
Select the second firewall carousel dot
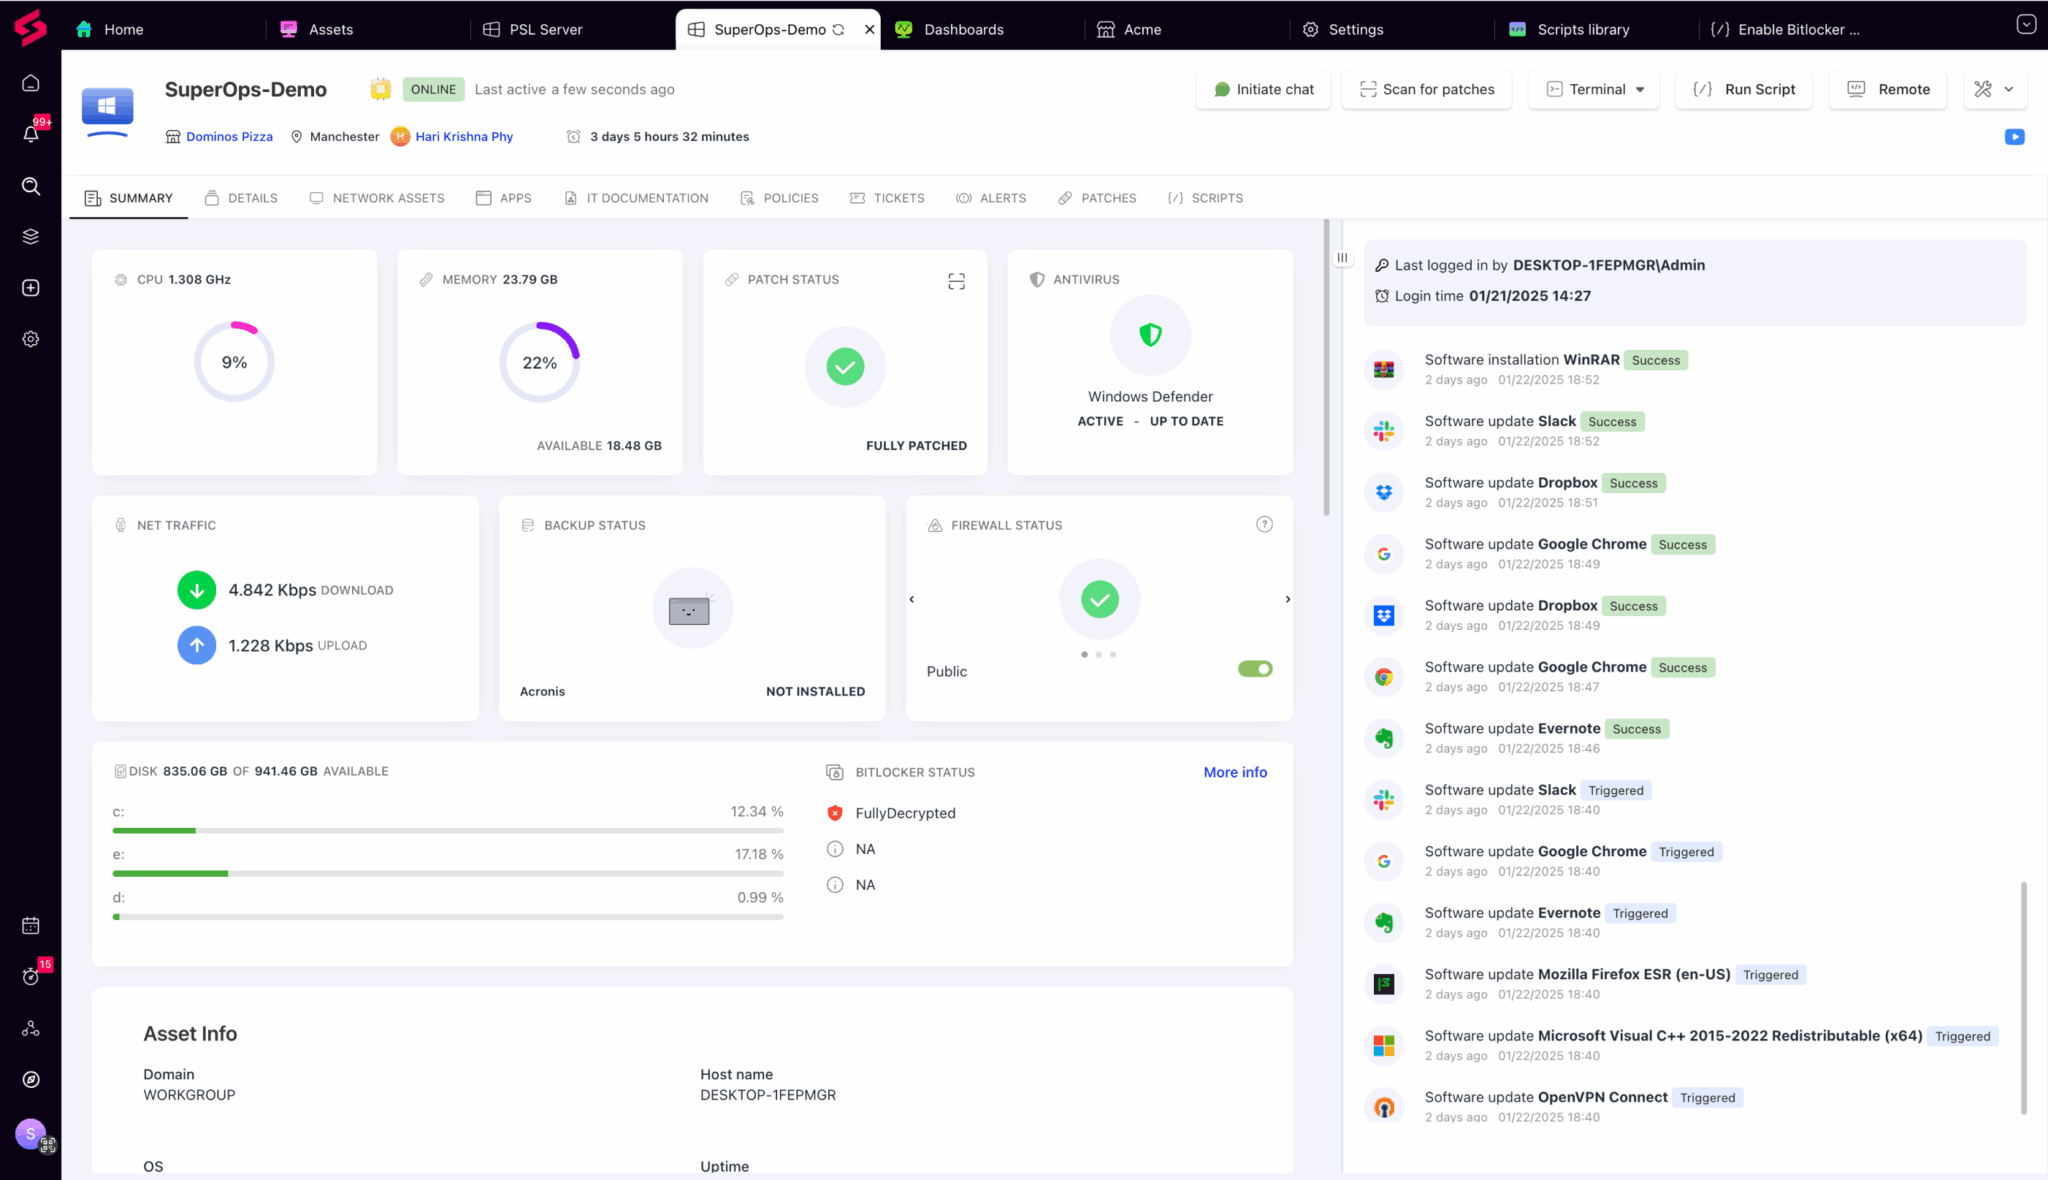pyautogui.click(x=1098, y=654)
